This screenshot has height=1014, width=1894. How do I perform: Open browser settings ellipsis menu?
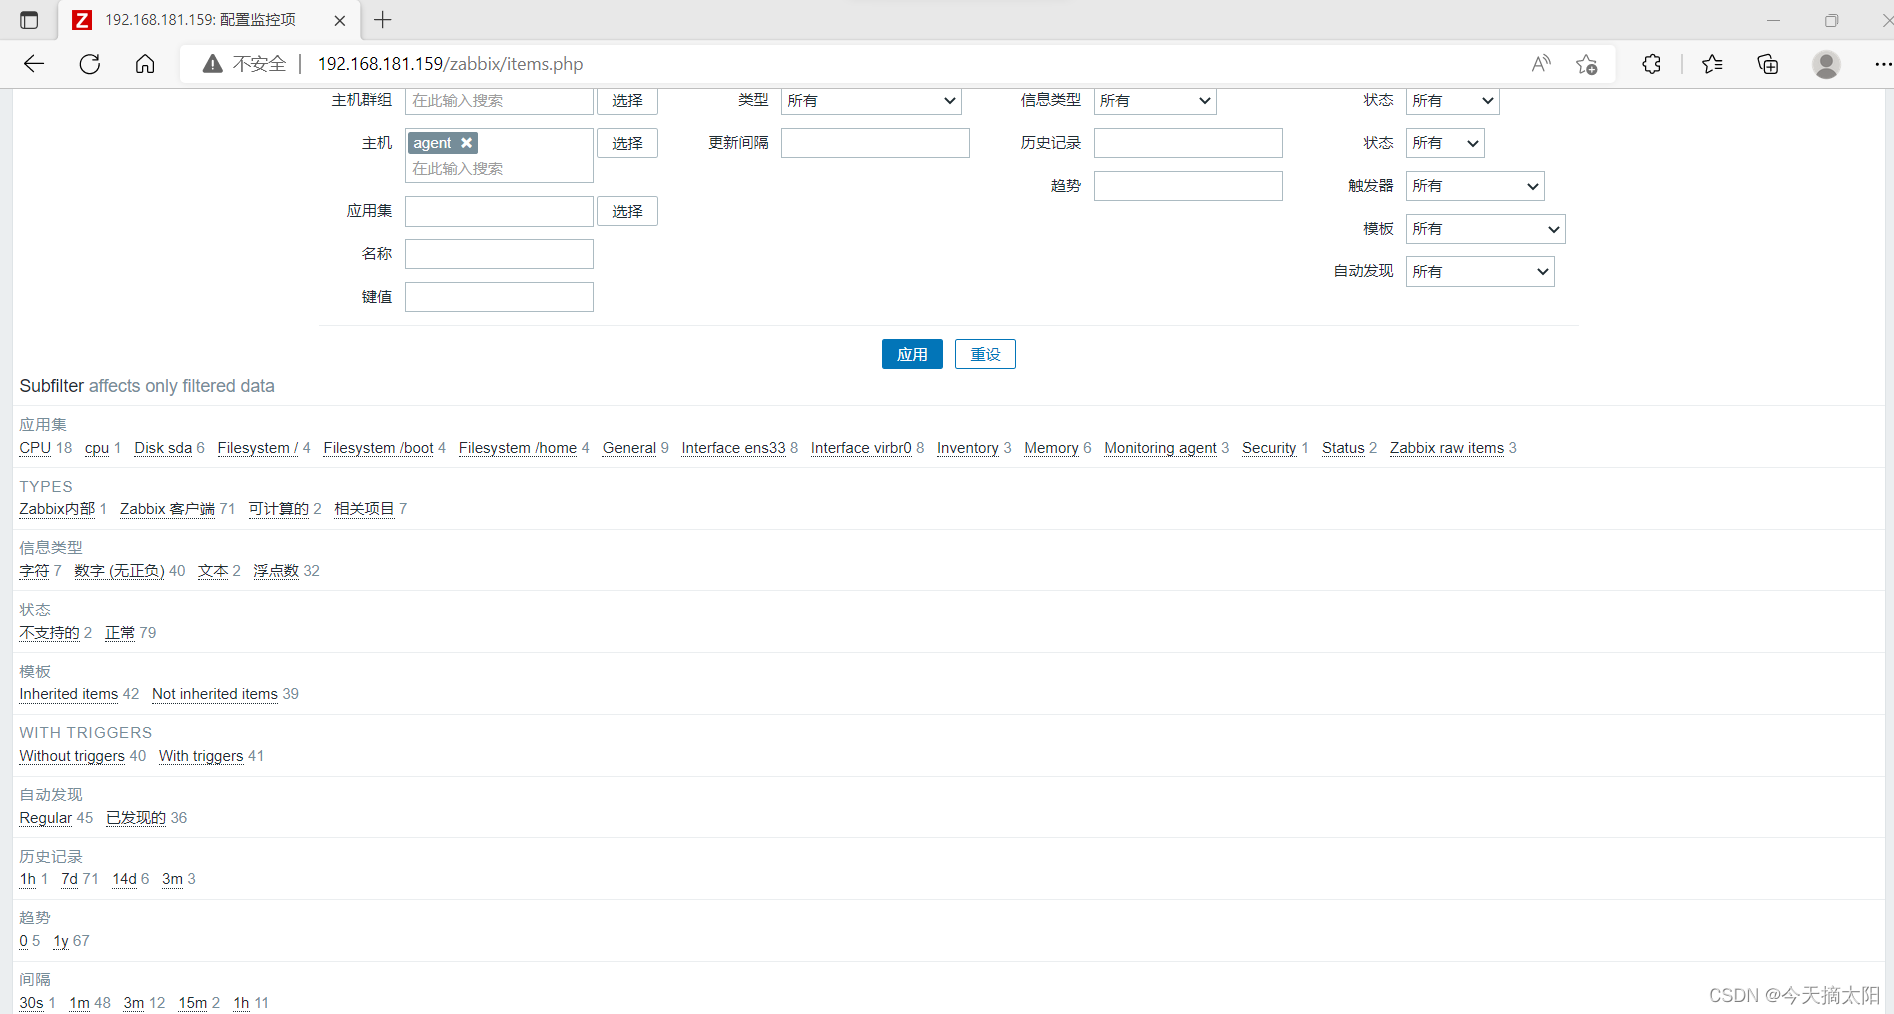coord(1882,64)
